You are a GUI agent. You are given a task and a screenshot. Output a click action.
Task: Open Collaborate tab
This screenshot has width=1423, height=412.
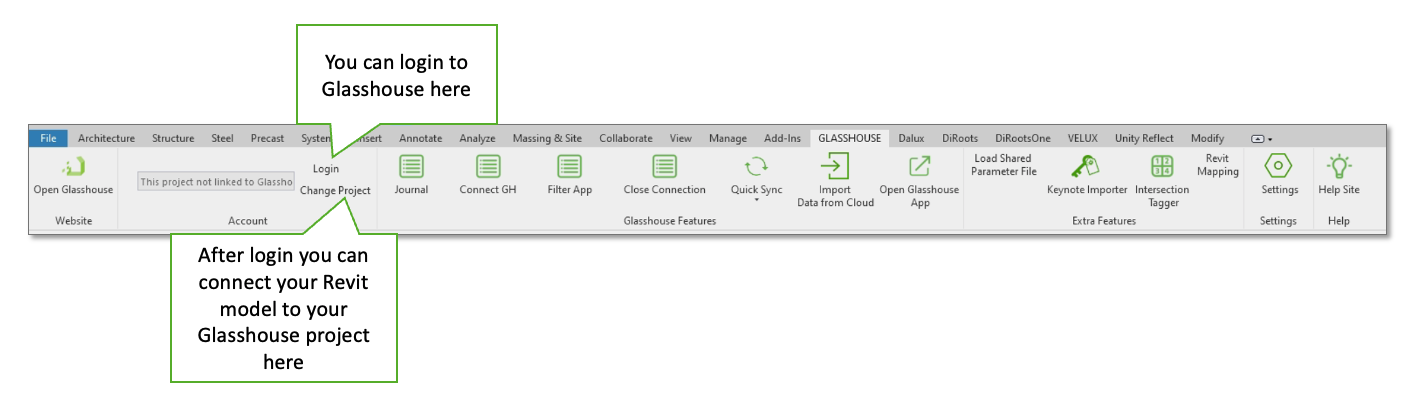click(x=626, y=138)
